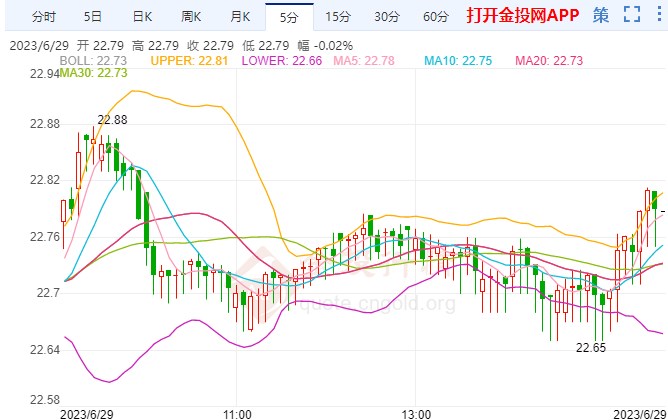The height and width of the screenshot is (420, 668).
Task: Switch to the 60分 interval
Action: pos(436,17)
